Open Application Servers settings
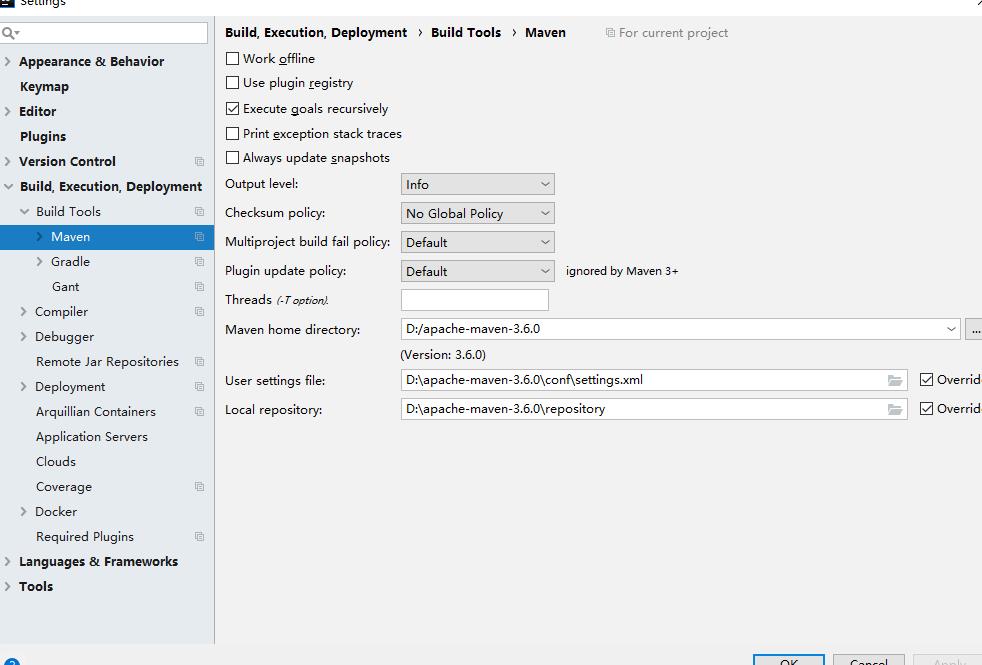 (91, 437)
